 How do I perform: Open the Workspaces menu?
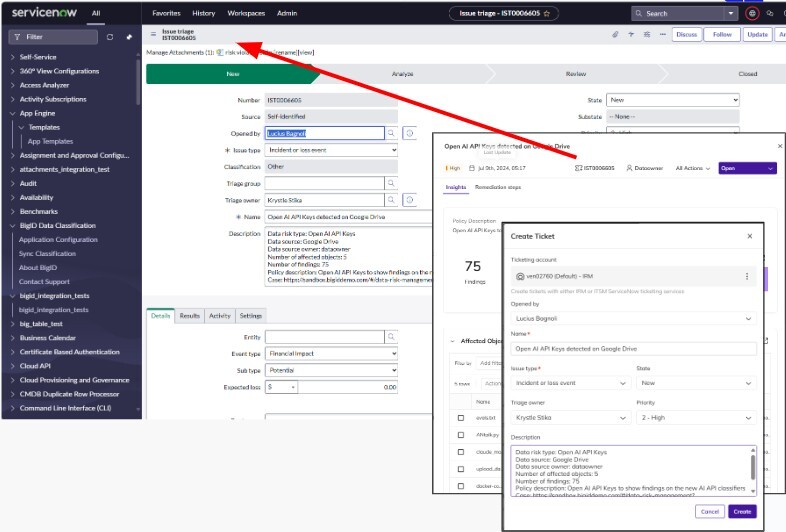click(x=246, y=14)
